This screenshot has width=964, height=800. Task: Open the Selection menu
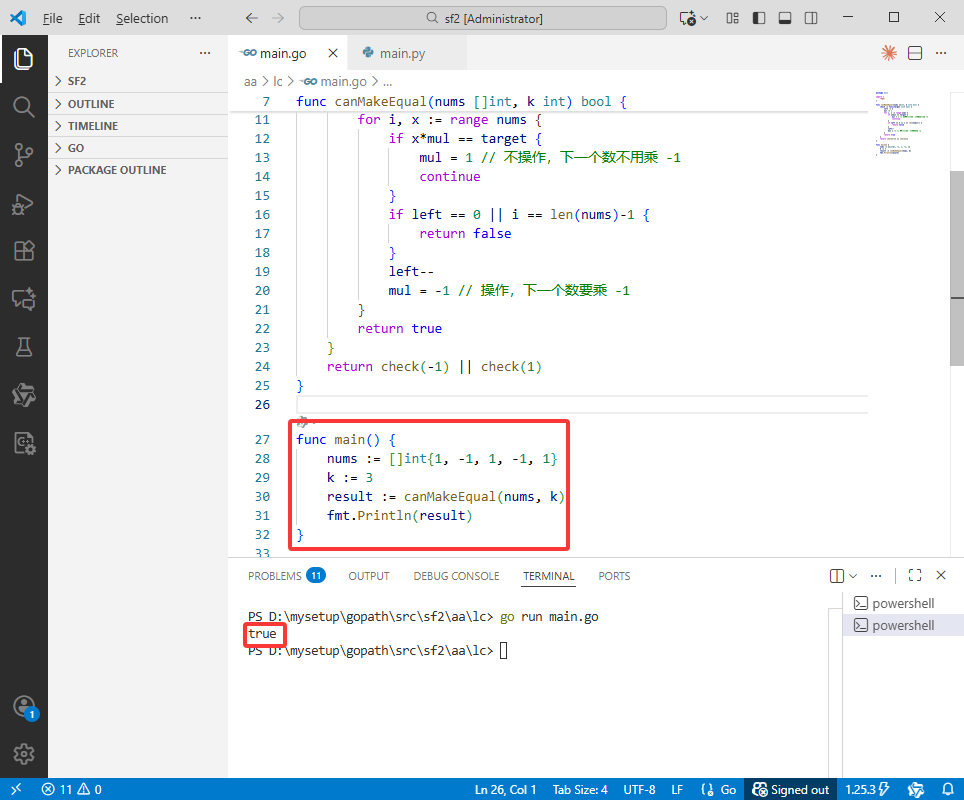(x=142, y=18)
